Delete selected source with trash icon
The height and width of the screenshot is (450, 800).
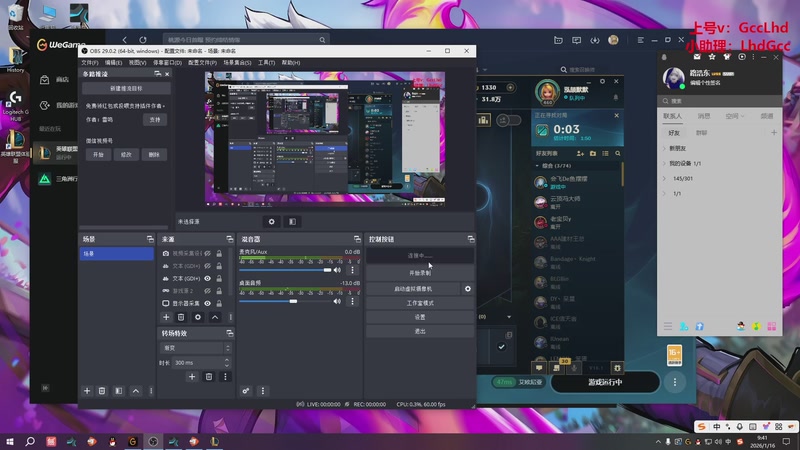(181, 317)
